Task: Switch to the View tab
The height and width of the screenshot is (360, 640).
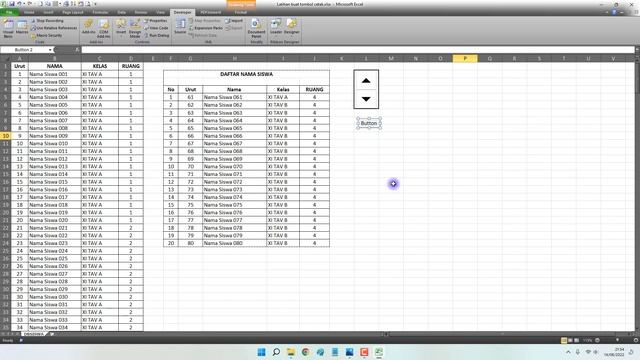Action: click(x=160, y=12)
